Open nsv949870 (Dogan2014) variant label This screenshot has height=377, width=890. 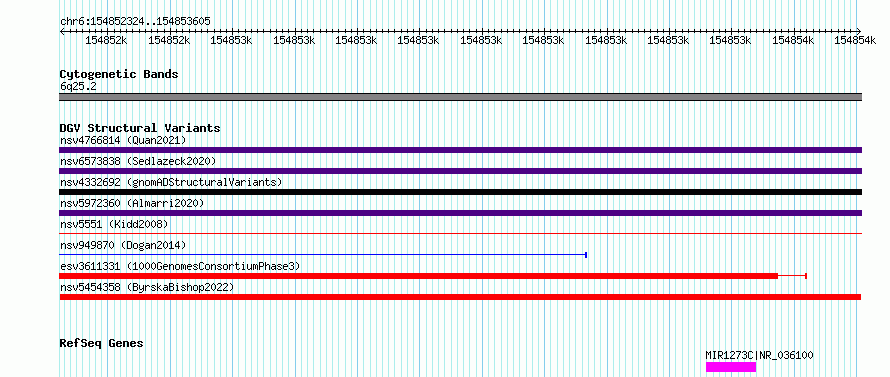tap(123, 245)
